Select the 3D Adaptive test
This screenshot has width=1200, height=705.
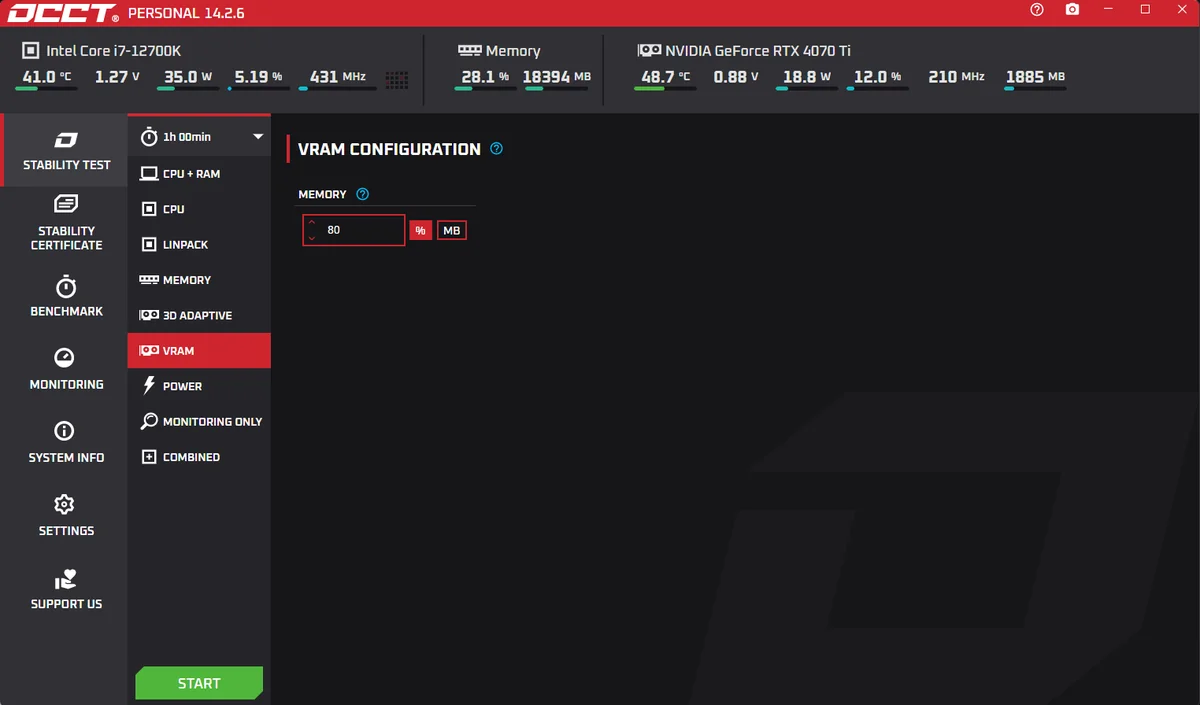[198, 315]
